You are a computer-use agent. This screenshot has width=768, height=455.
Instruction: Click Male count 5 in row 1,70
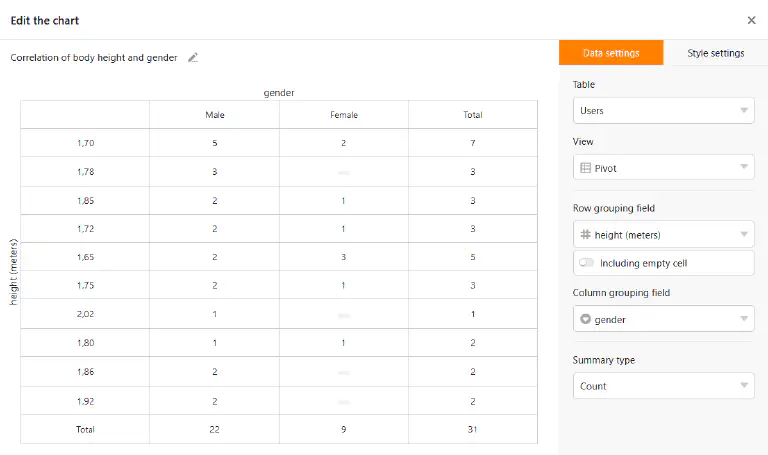point(215,143)
